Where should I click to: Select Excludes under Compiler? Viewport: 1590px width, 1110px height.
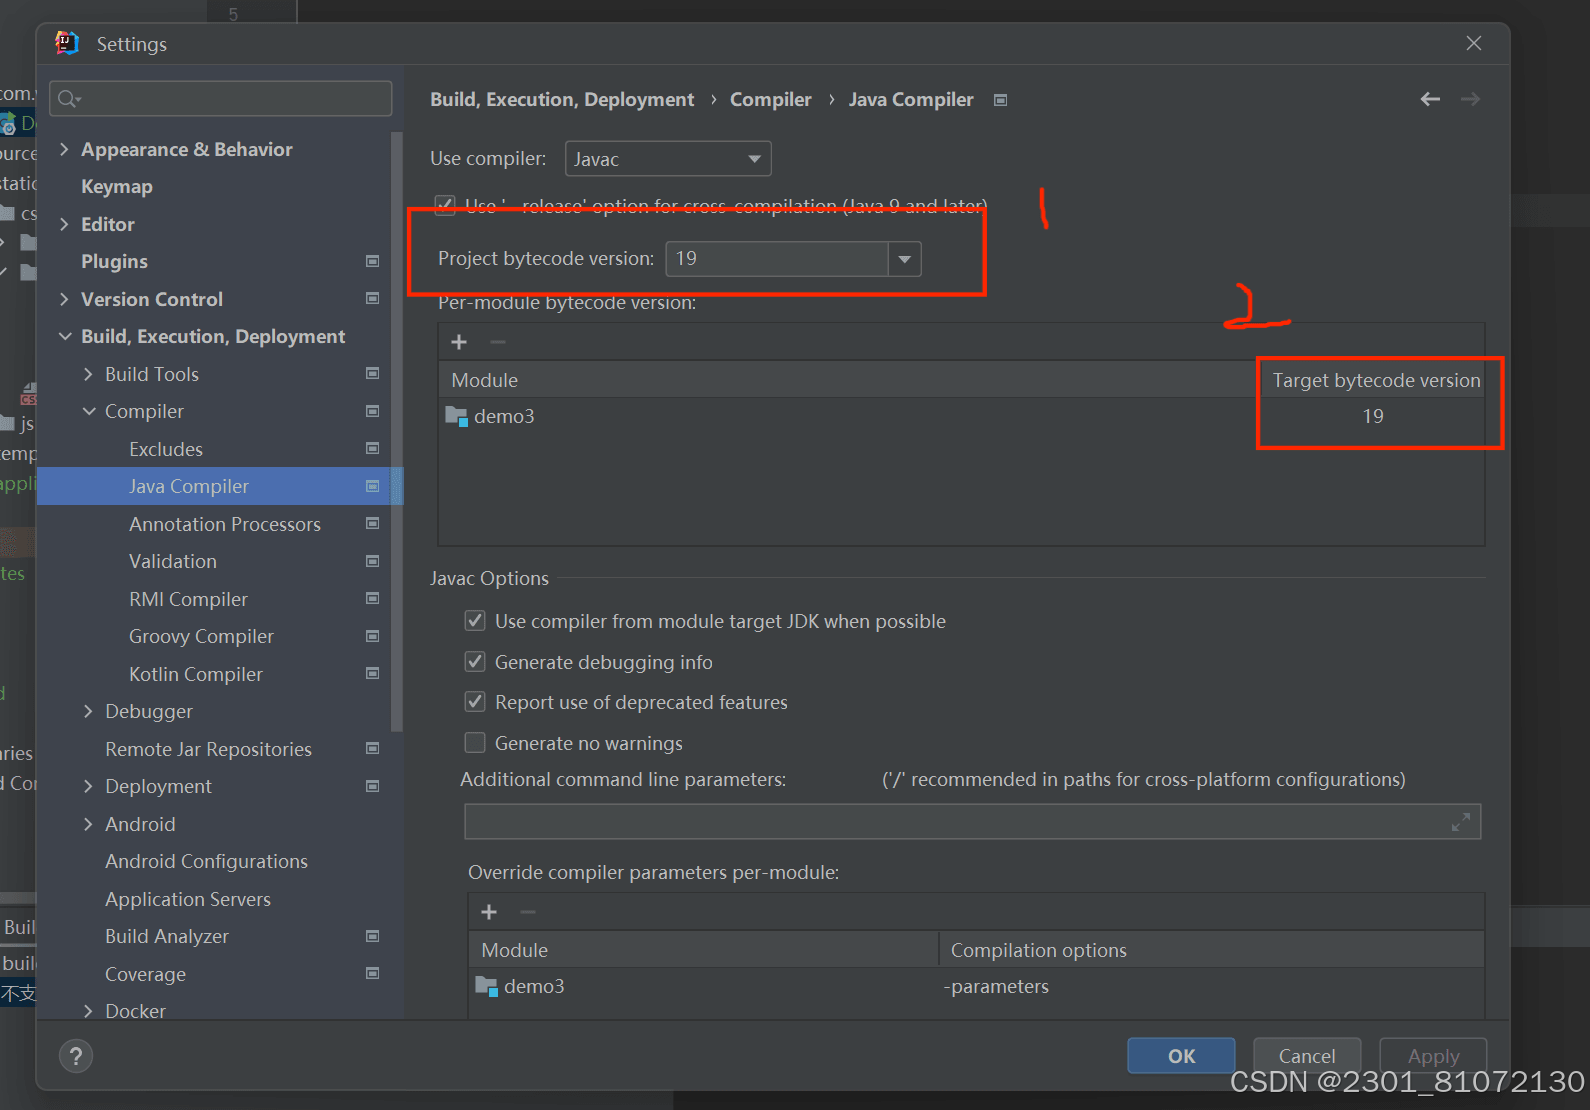(166, 449)
